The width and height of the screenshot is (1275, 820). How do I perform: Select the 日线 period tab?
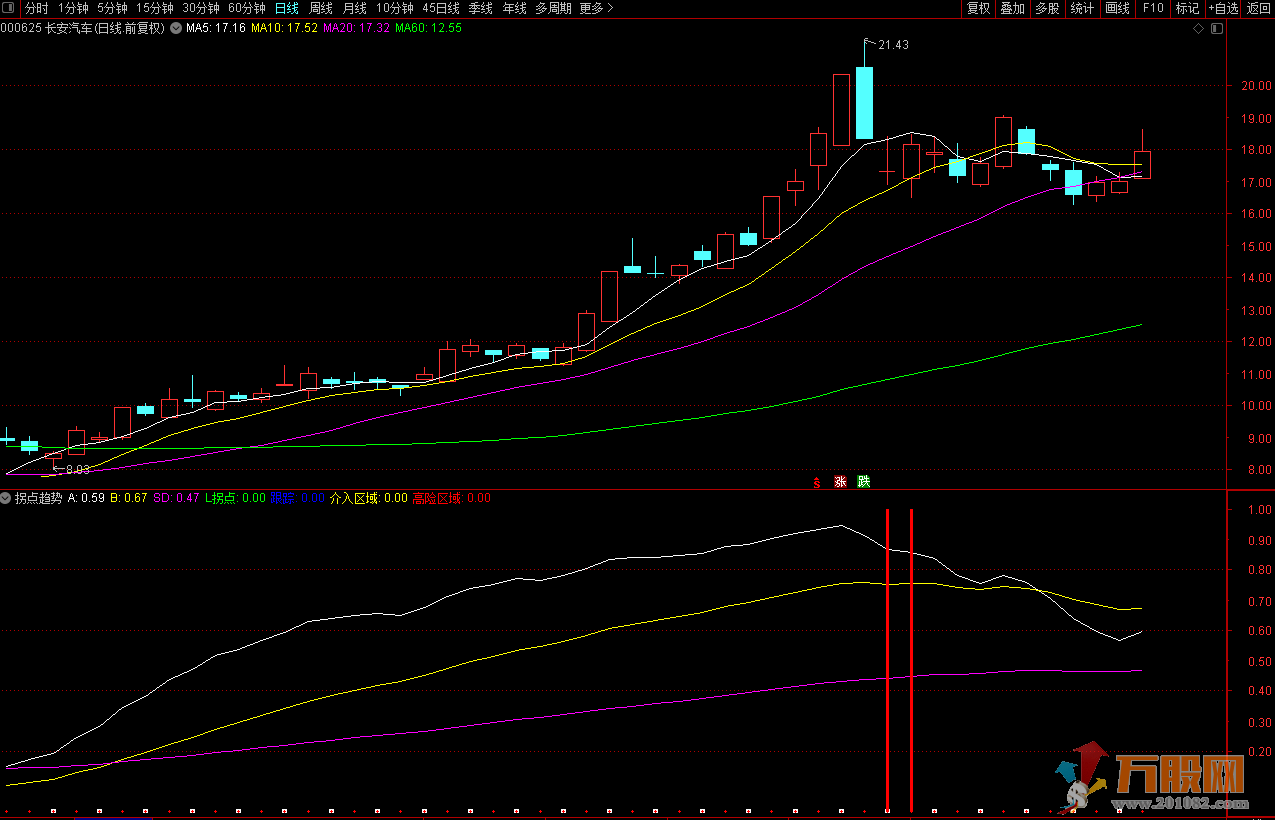[287, 8]
